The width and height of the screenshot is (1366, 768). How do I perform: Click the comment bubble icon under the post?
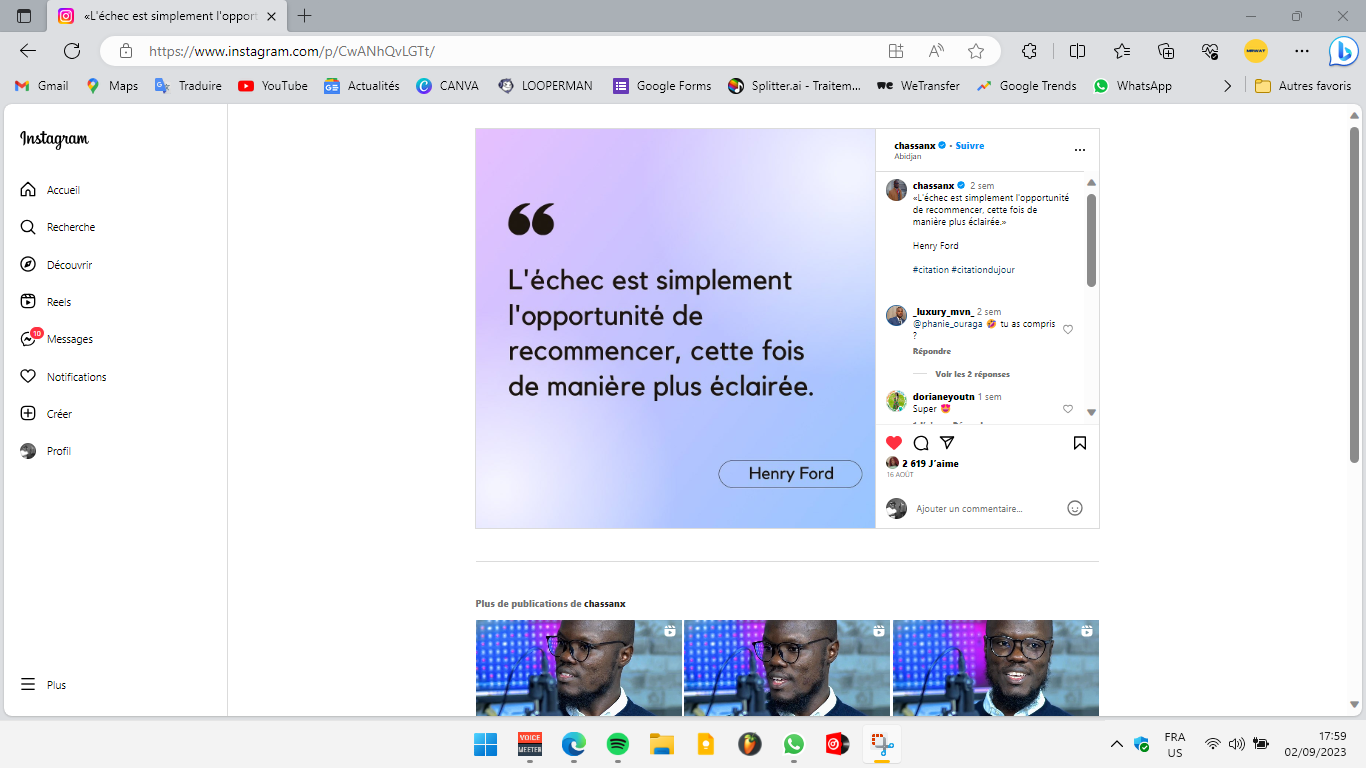coord(921,443)
